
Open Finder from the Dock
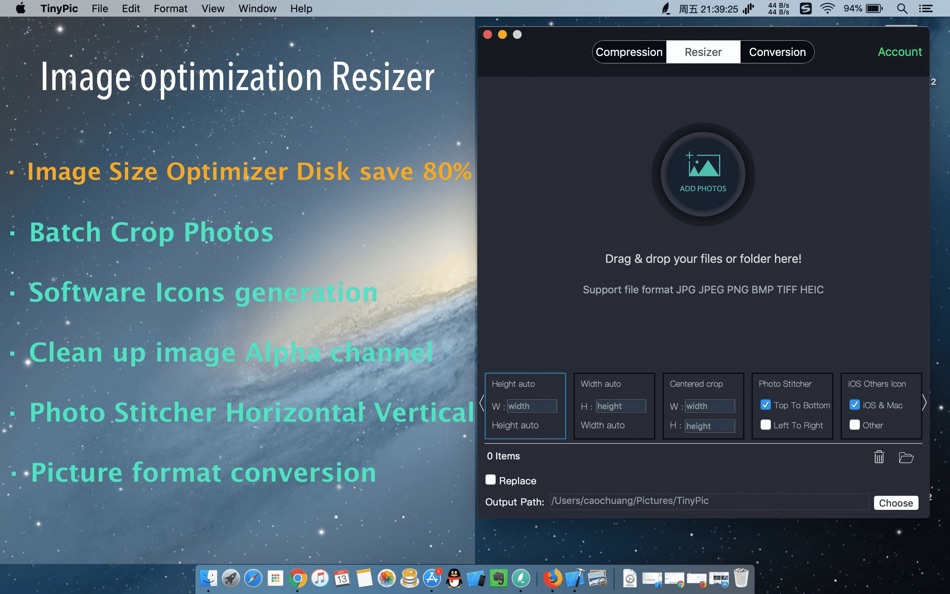[208, 578]
